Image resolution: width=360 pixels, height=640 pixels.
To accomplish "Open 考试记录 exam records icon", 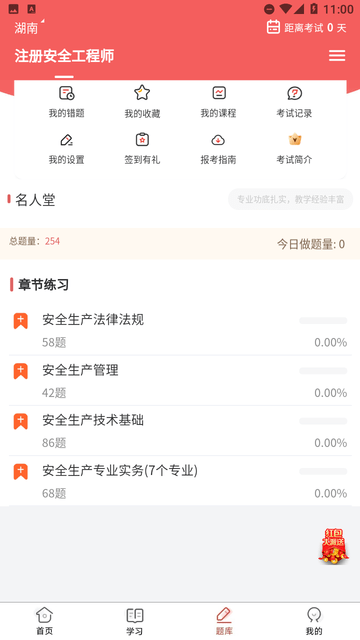I will 294,93.
